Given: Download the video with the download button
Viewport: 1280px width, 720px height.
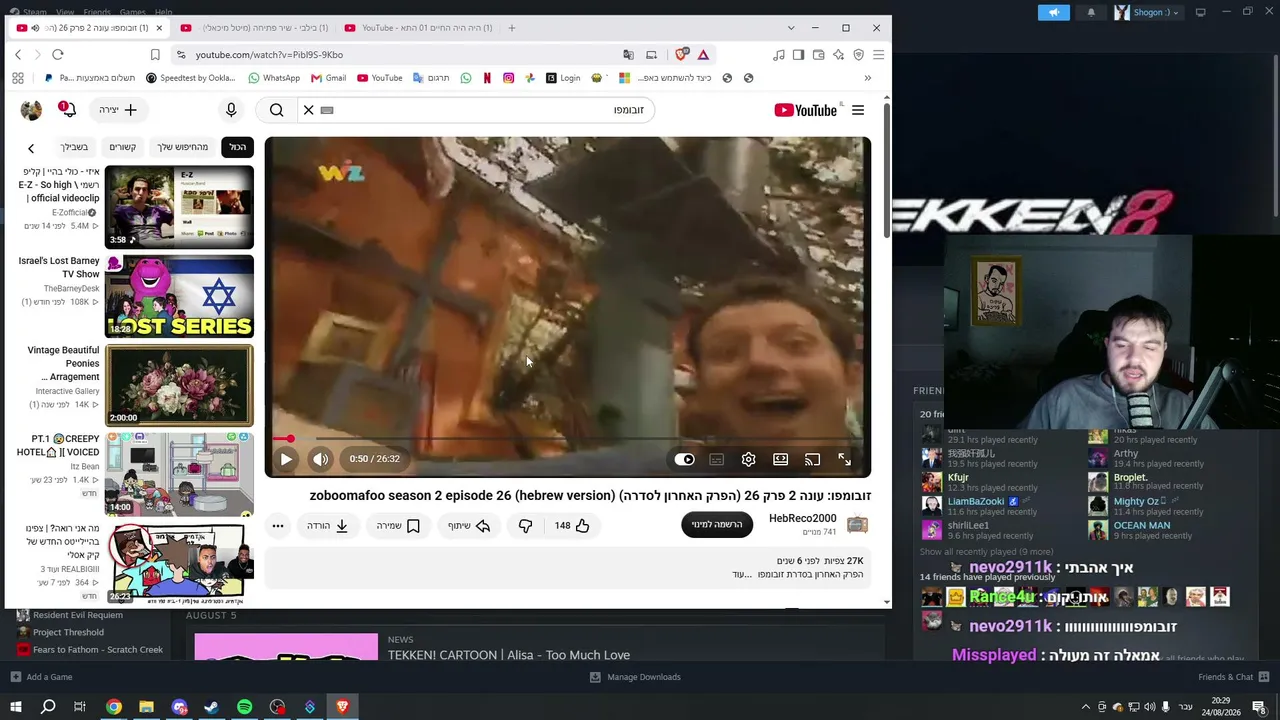Looking at the screenshot, I should pyautogui.click(x=328, y=526).
